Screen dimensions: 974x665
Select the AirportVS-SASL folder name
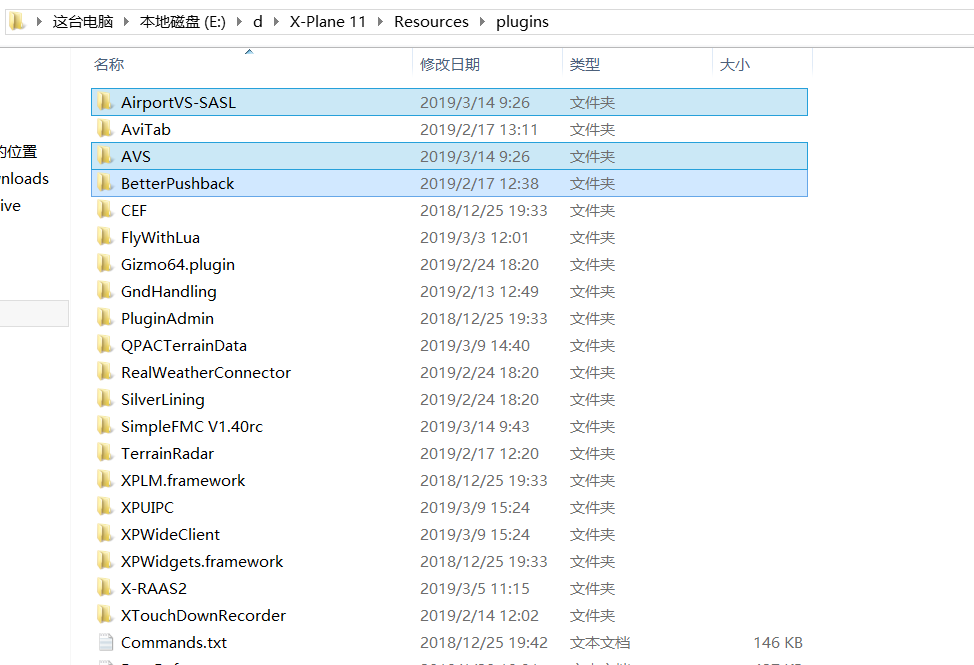tap(178, 102)
